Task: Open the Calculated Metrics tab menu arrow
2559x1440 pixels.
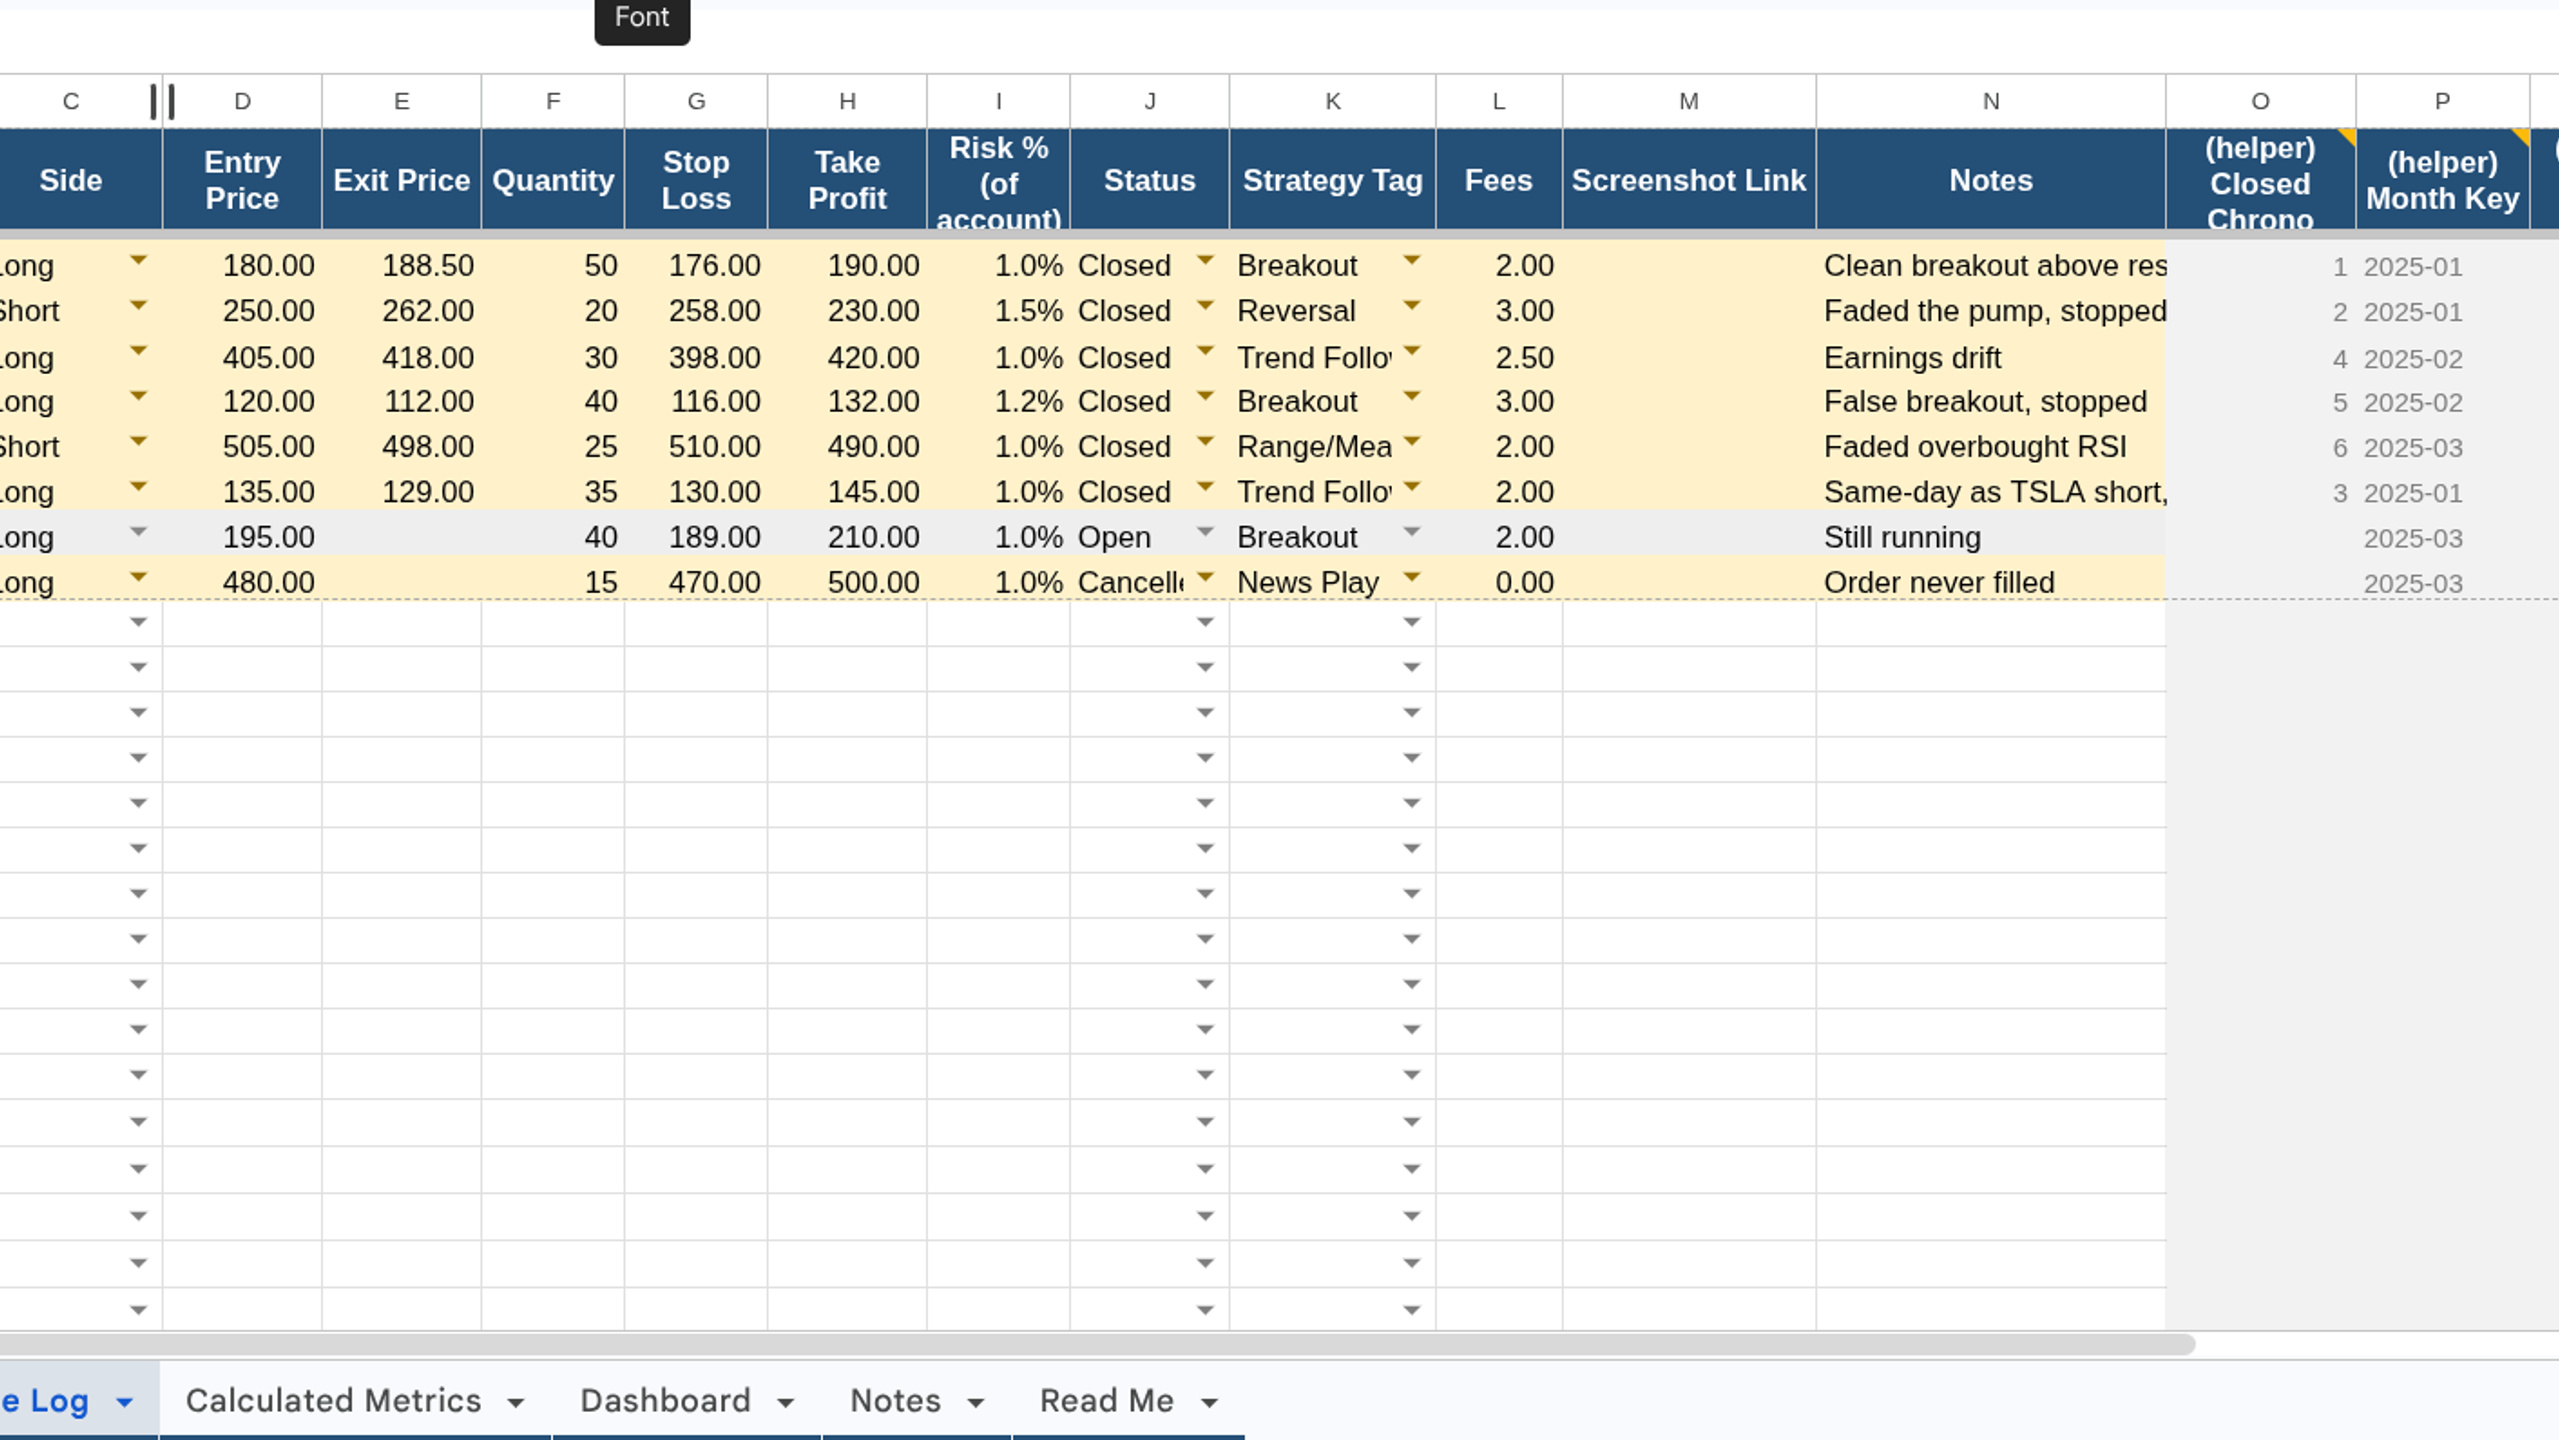Action: click(x=515, y=1403)
